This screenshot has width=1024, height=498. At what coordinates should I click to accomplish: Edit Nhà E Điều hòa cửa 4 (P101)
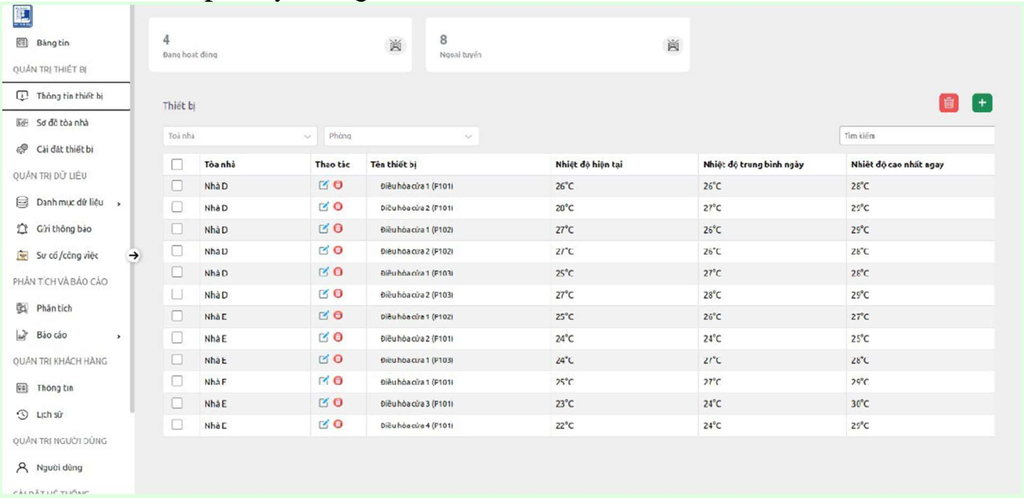point(323,424)
